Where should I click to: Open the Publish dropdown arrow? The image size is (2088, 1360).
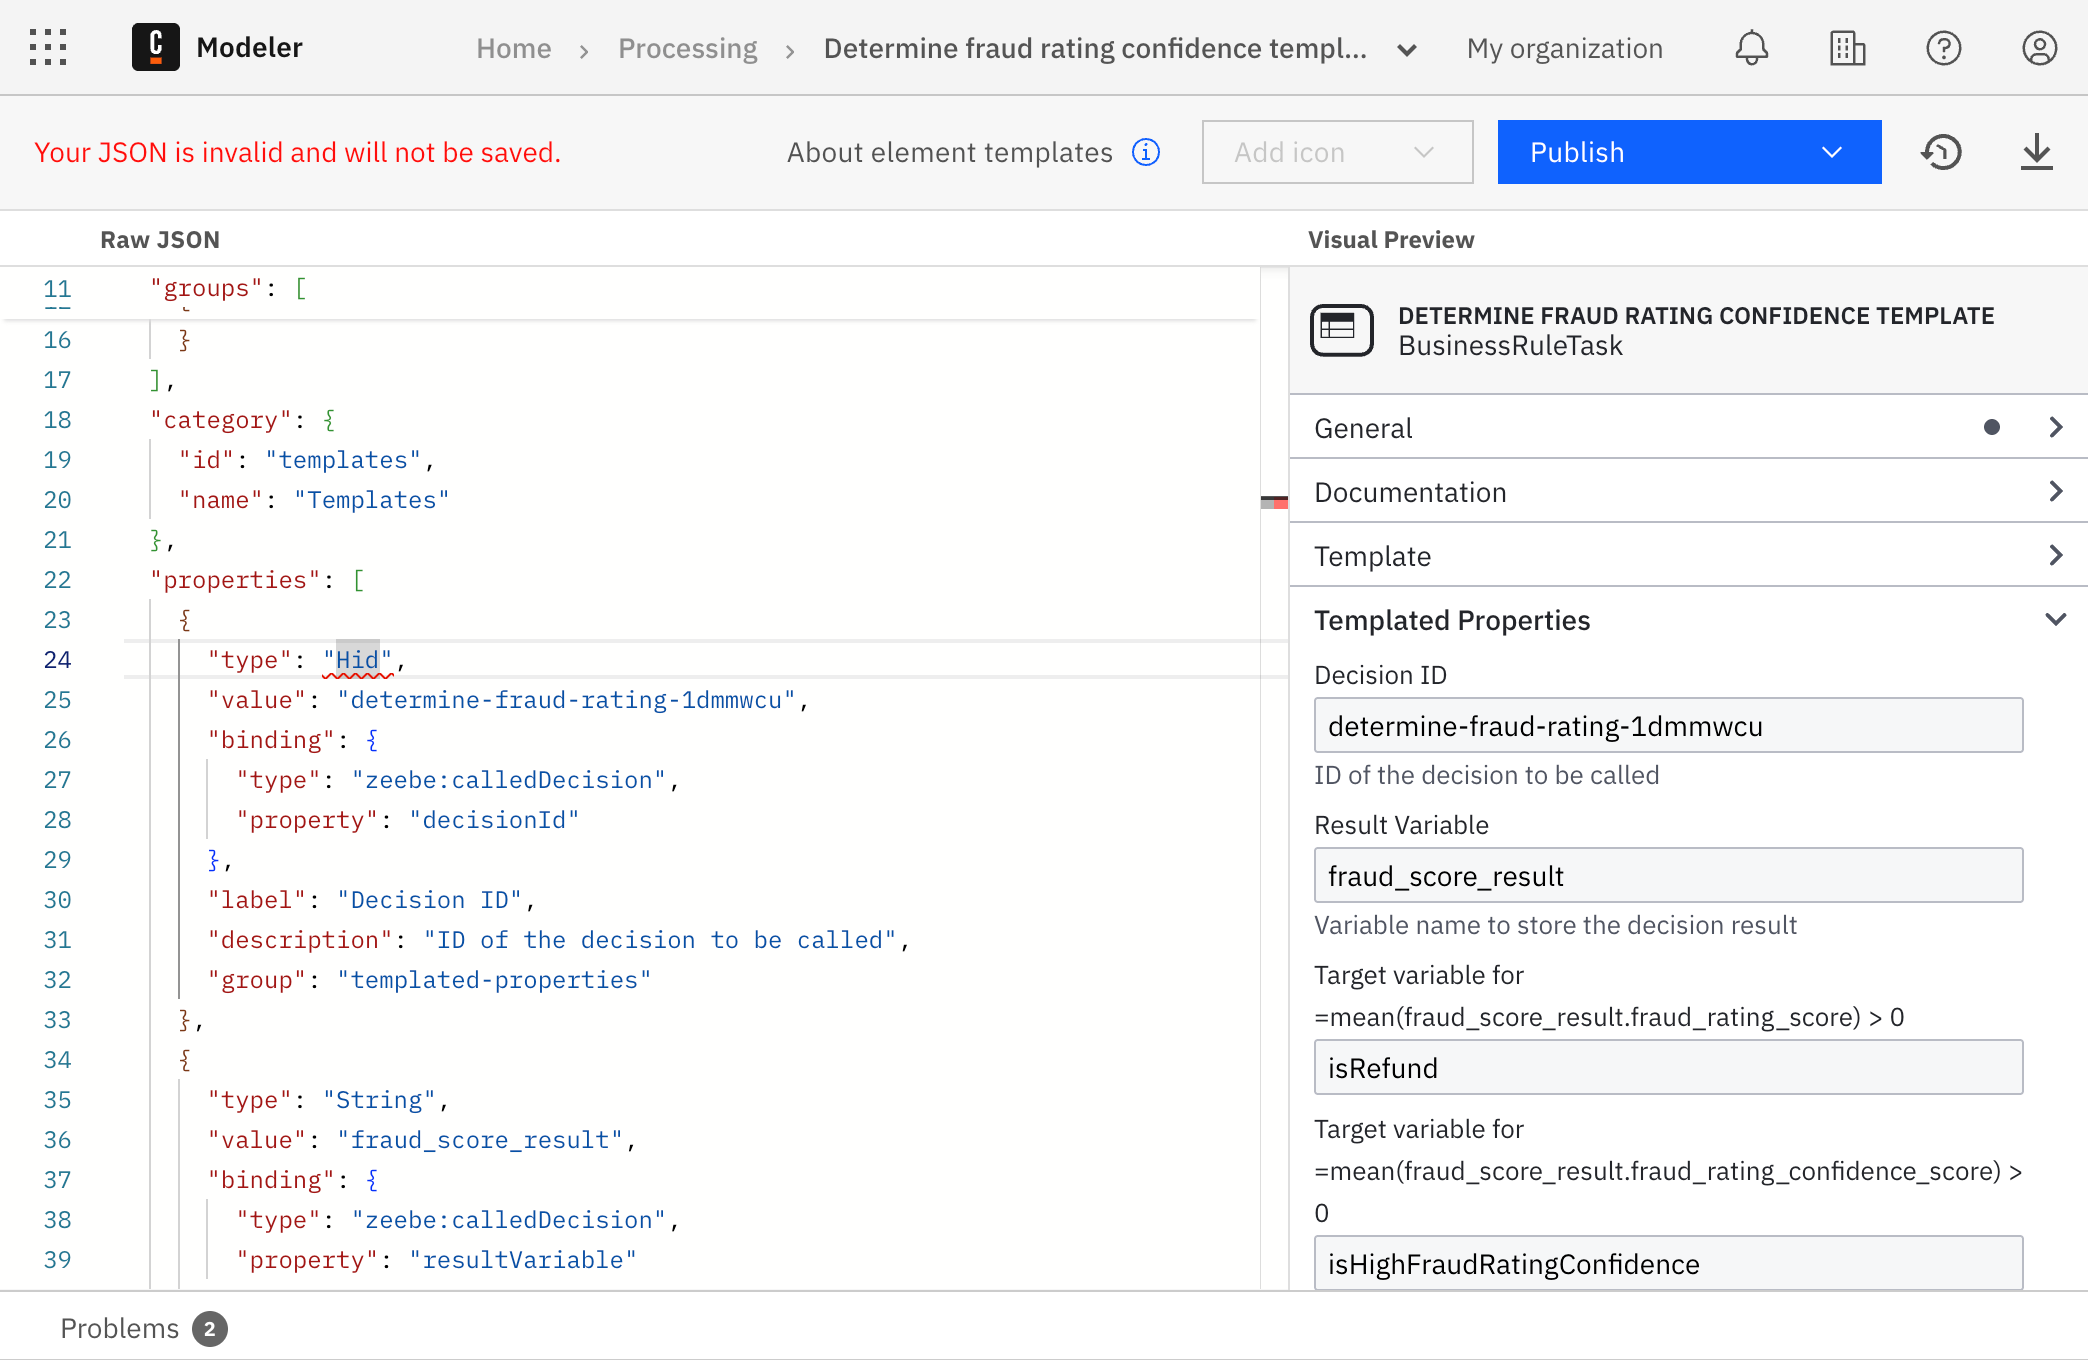click(1832, 152)
